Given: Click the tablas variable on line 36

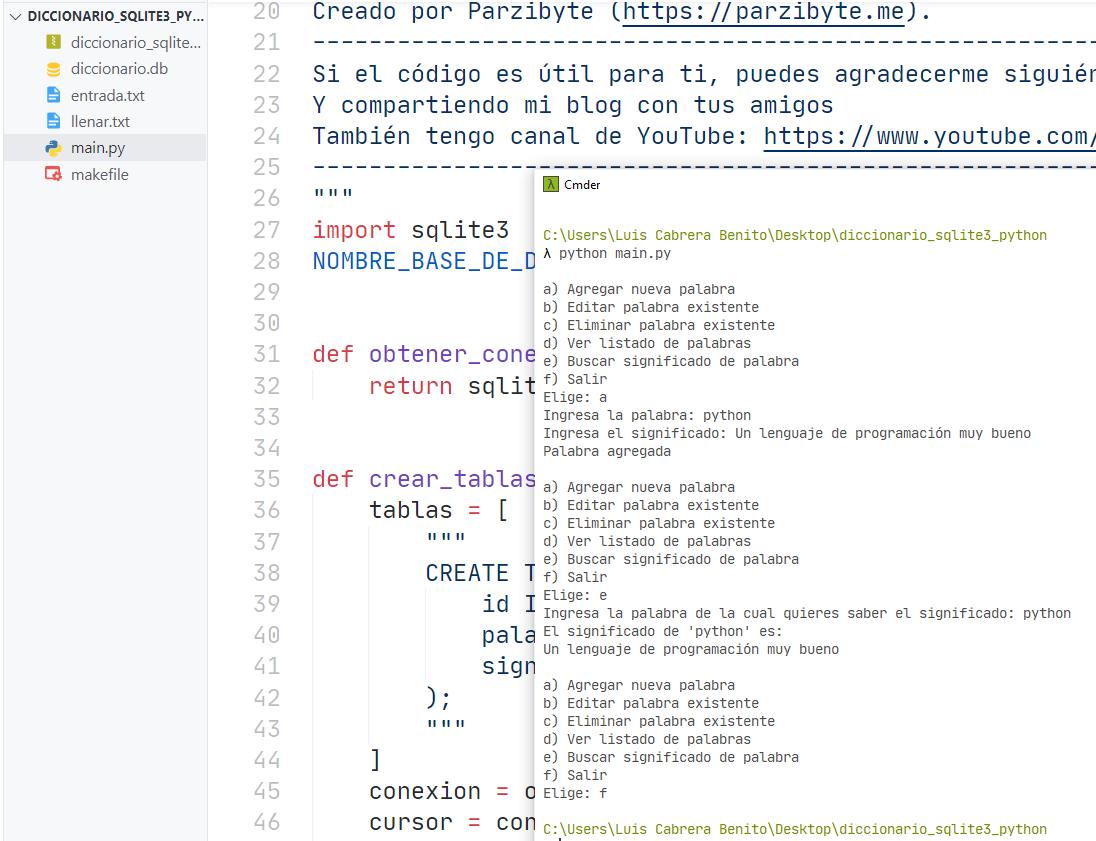Looking at the screenshot, I should point(410,510).
